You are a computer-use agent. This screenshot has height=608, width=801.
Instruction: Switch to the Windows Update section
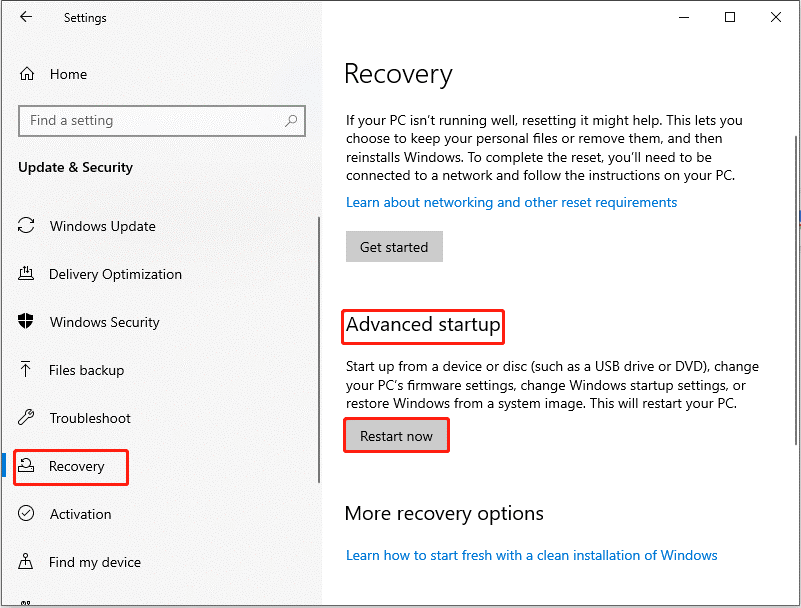(102, 226)
